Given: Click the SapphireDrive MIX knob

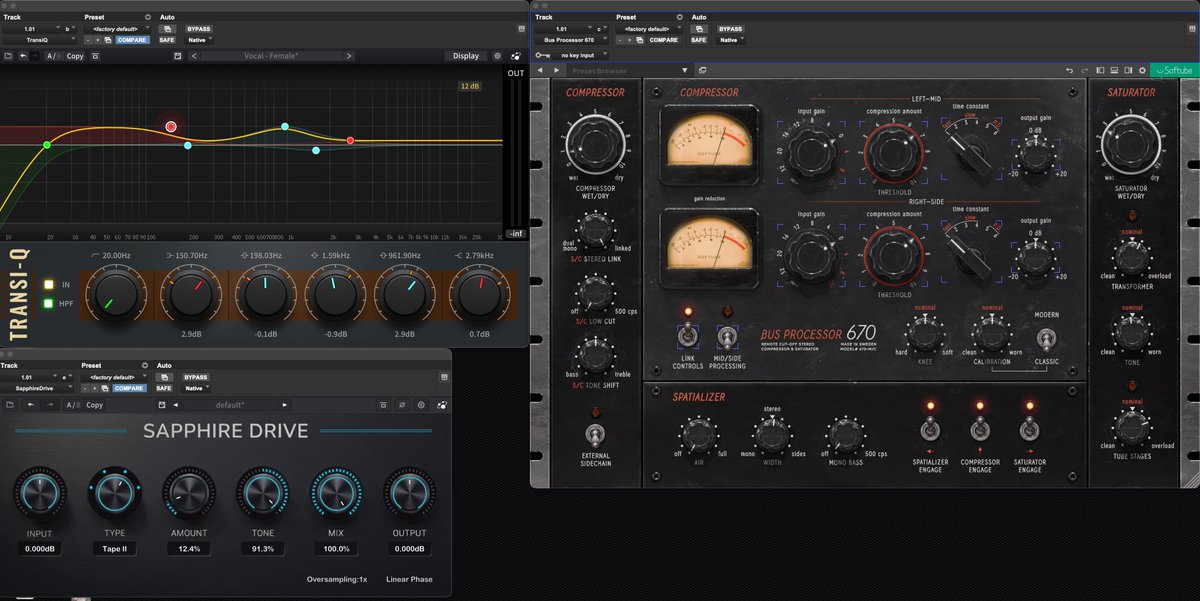Looking at the screenshot, I should 336,494.
